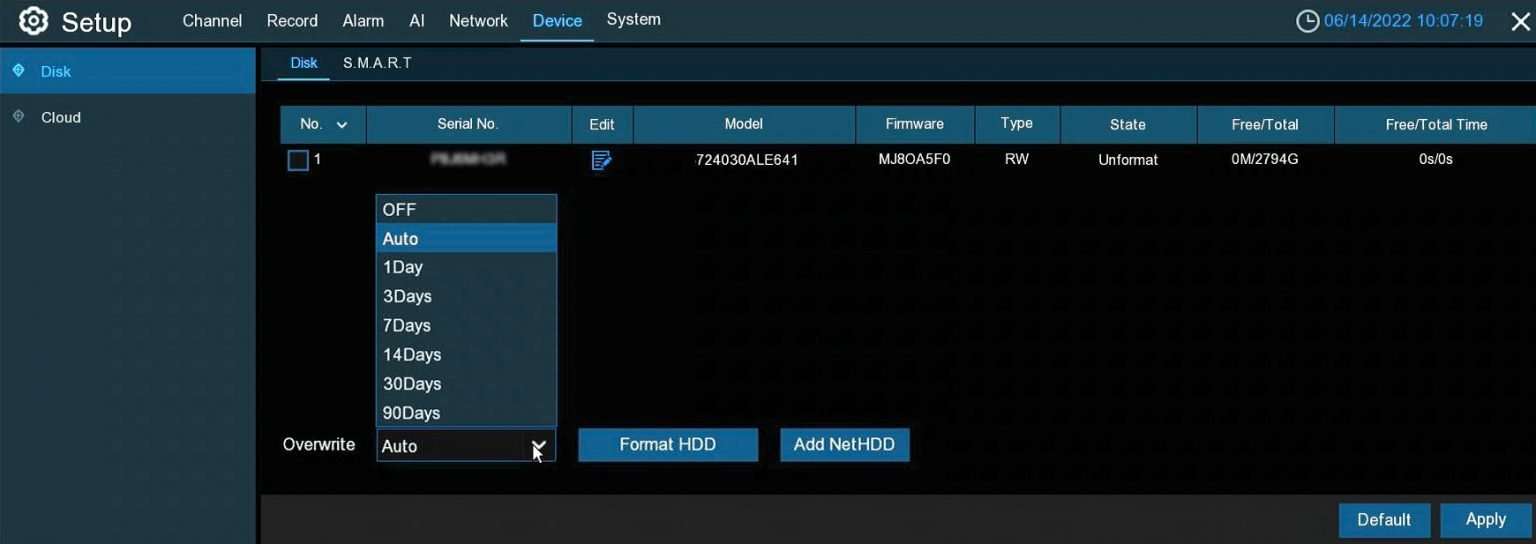Select 1Day overwrite option

[466, 267]
